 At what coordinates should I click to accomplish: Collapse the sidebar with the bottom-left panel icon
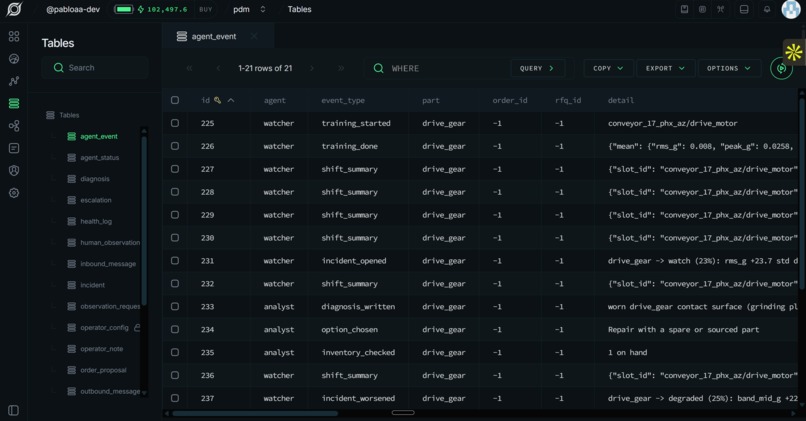point(14,410)
